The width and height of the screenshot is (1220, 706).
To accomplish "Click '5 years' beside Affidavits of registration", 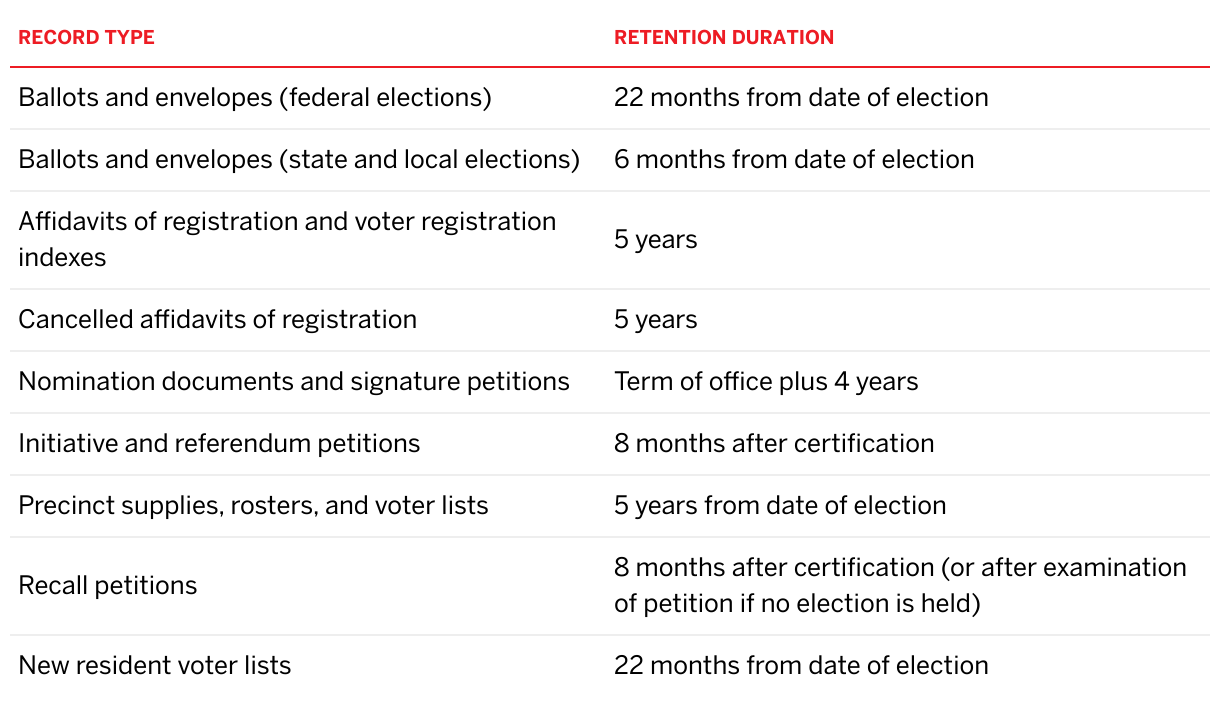I will tap(656, 240).
